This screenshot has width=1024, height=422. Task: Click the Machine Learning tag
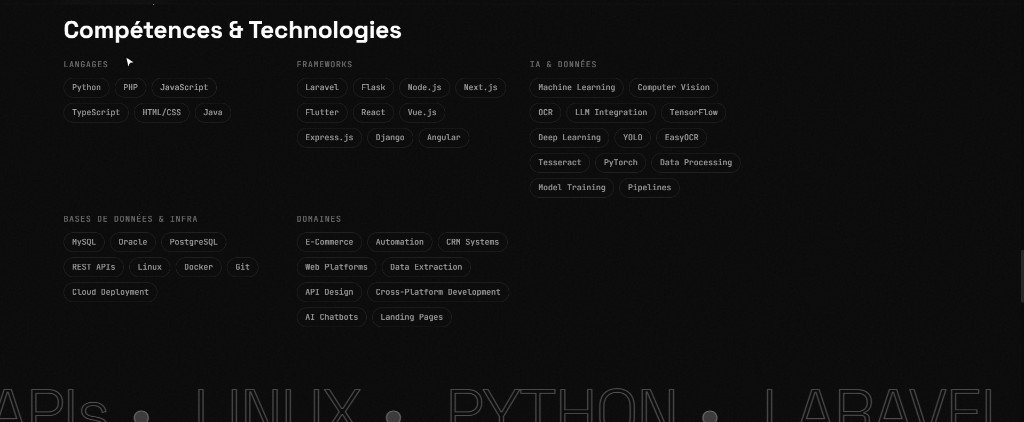(x=577, y=88)
